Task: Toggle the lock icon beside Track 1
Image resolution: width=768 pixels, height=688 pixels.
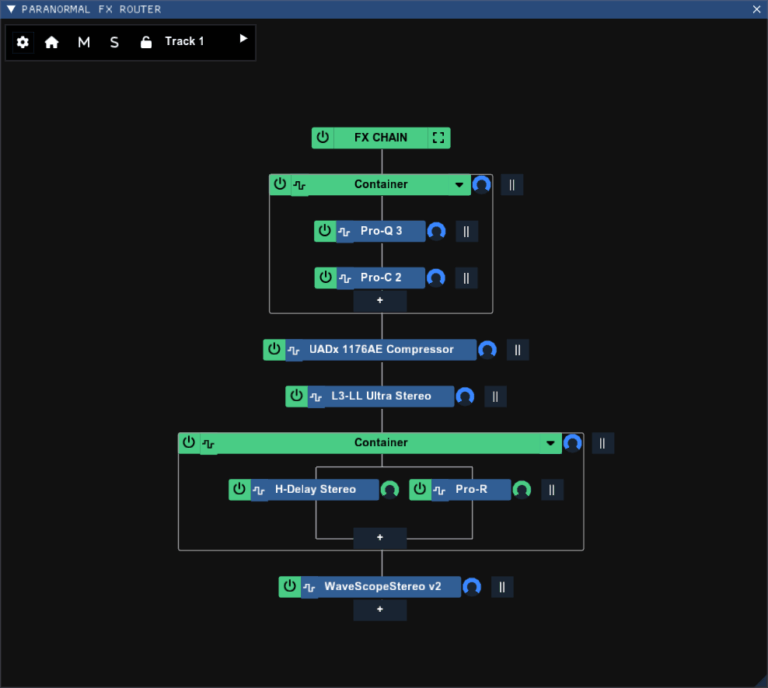Action: pos(146,43)
